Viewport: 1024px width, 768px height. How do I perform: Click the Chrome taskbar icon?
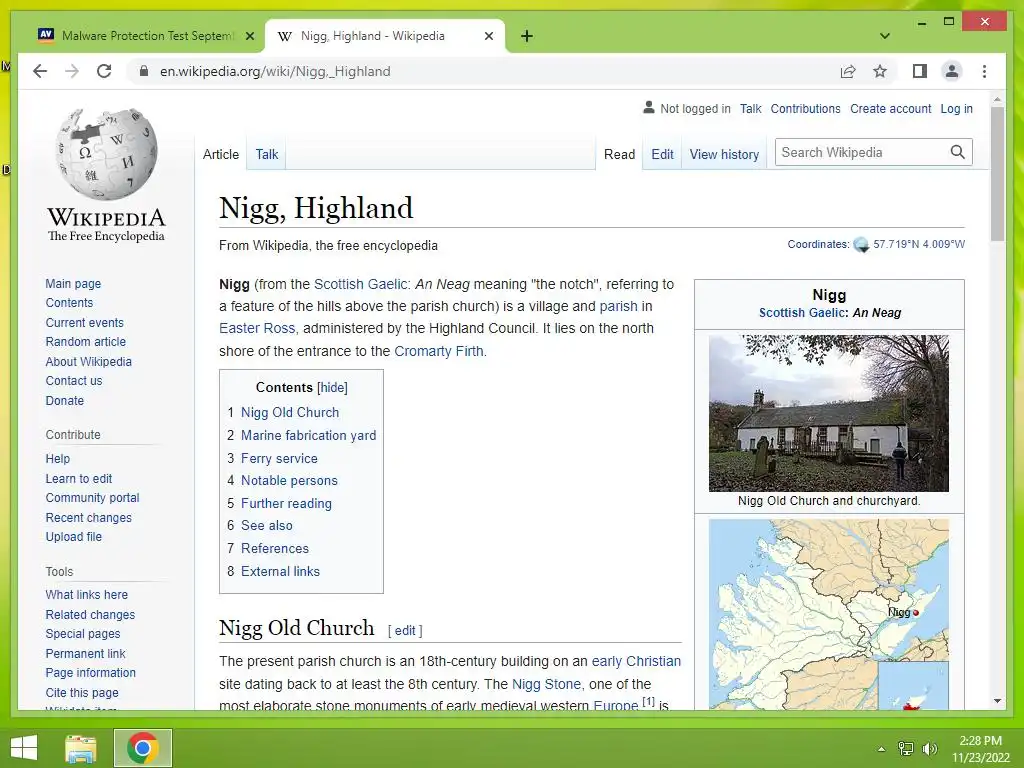pyautogui.click(x=143, y=748)
